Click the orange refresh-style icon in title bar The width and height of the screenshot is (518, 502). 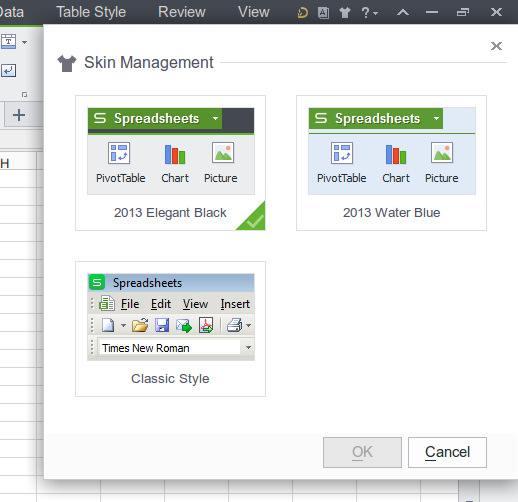click(302, 13)
